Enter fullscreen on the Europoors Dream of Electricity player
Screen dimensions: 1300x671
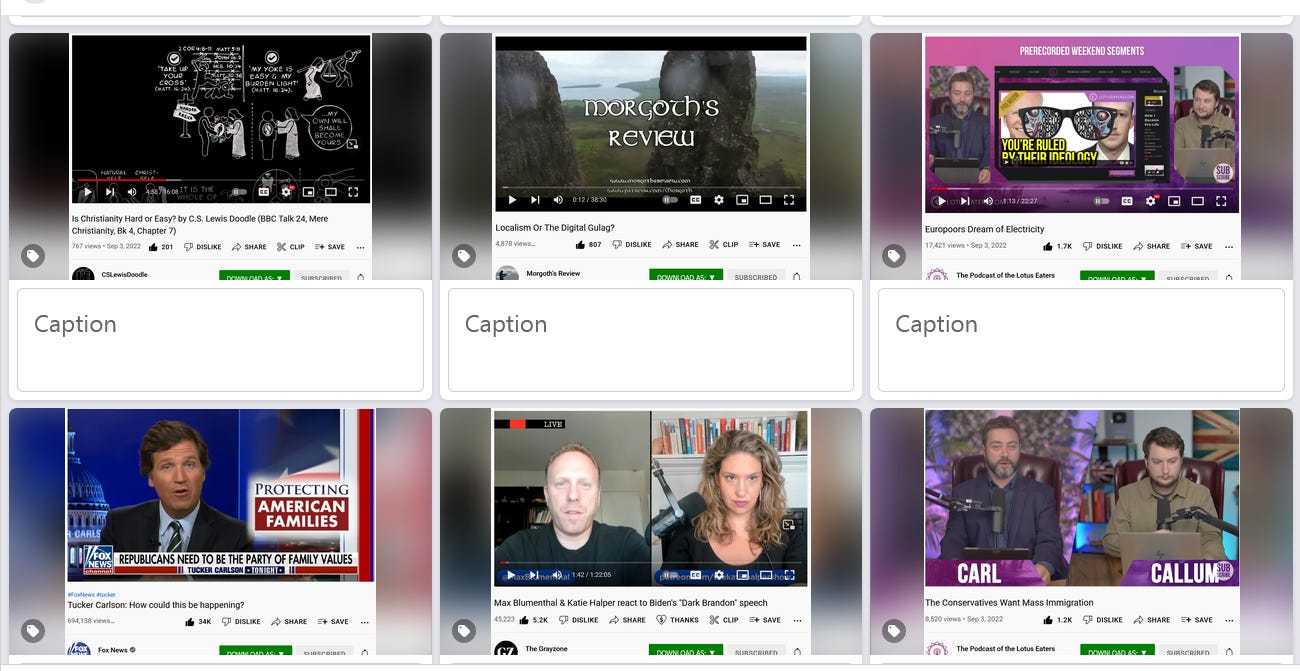coord(1221,201)
